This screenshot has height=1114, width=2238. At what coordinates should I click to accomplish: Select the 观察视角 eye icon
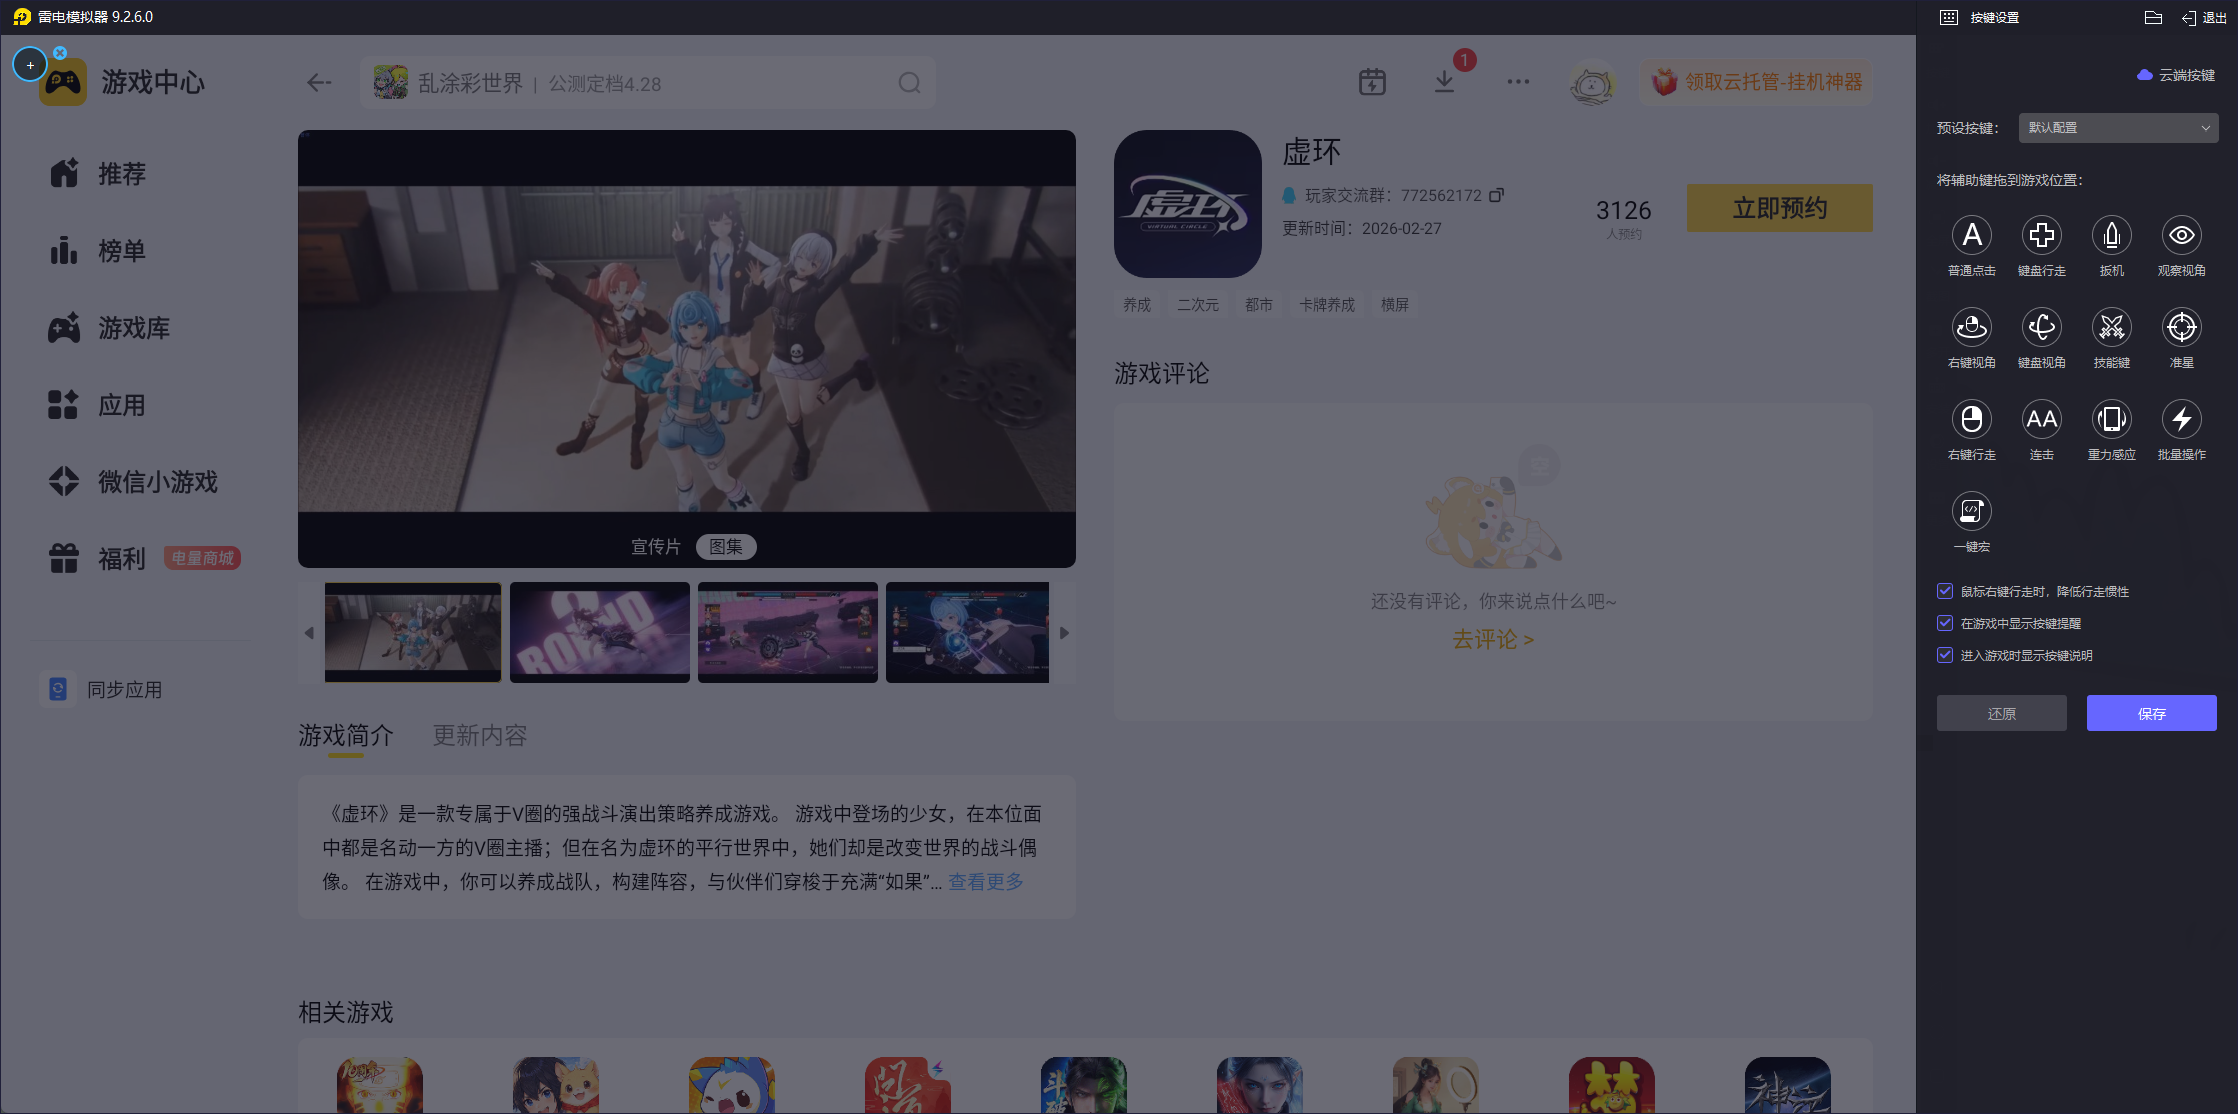click(x=2181, y=236)
